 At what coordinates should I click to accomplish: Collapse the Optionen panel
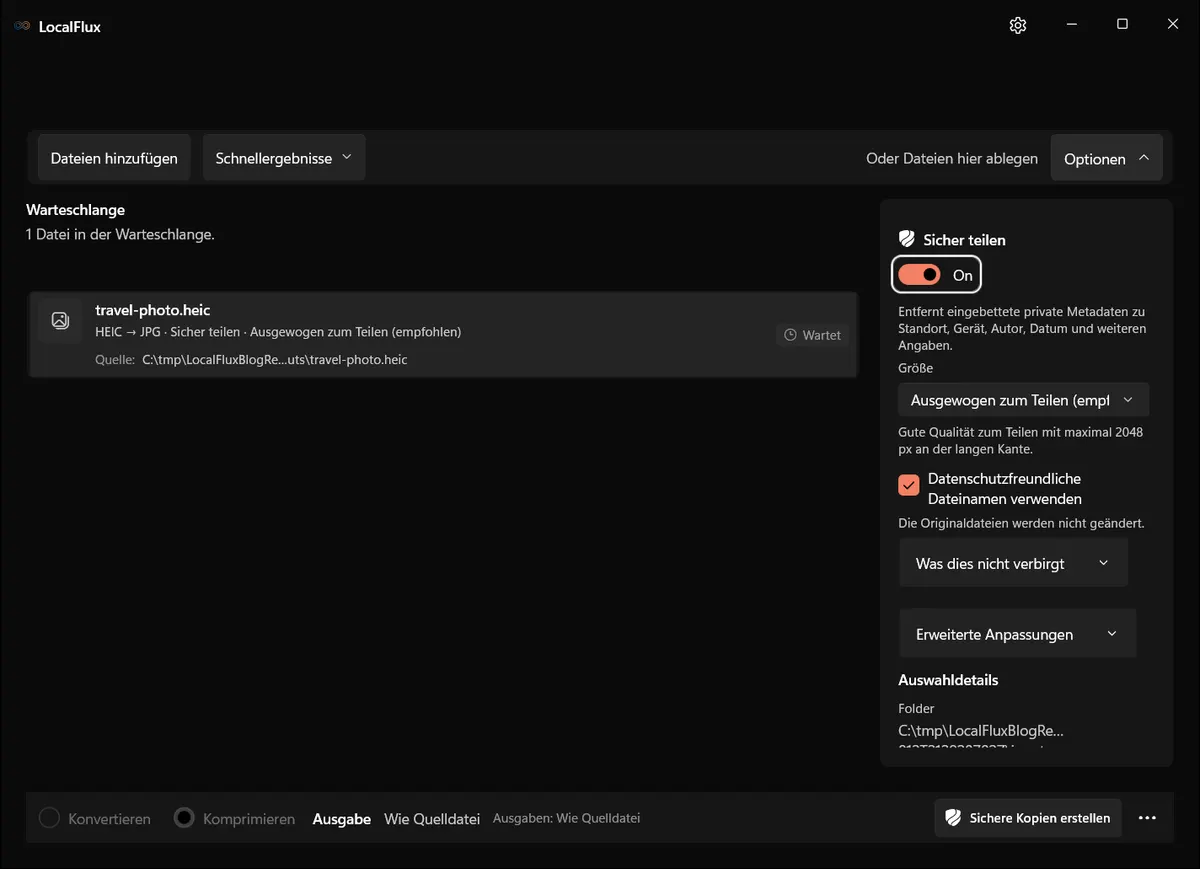click(1106, 158)
